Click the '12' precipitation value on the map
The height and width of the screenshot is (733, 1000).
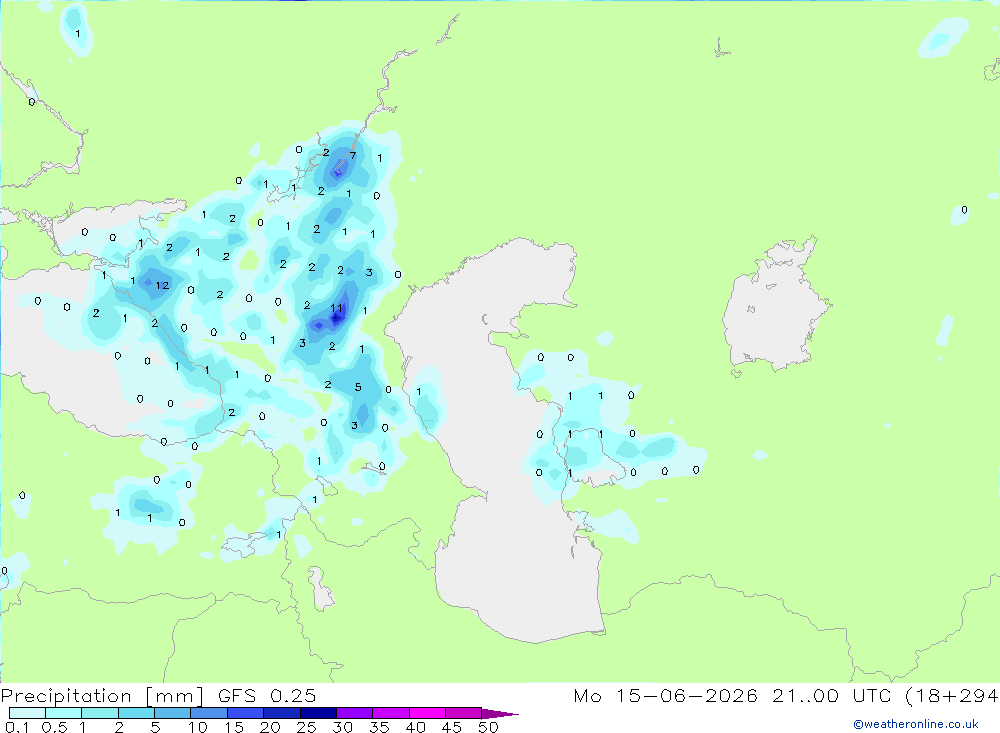[163, 286]
